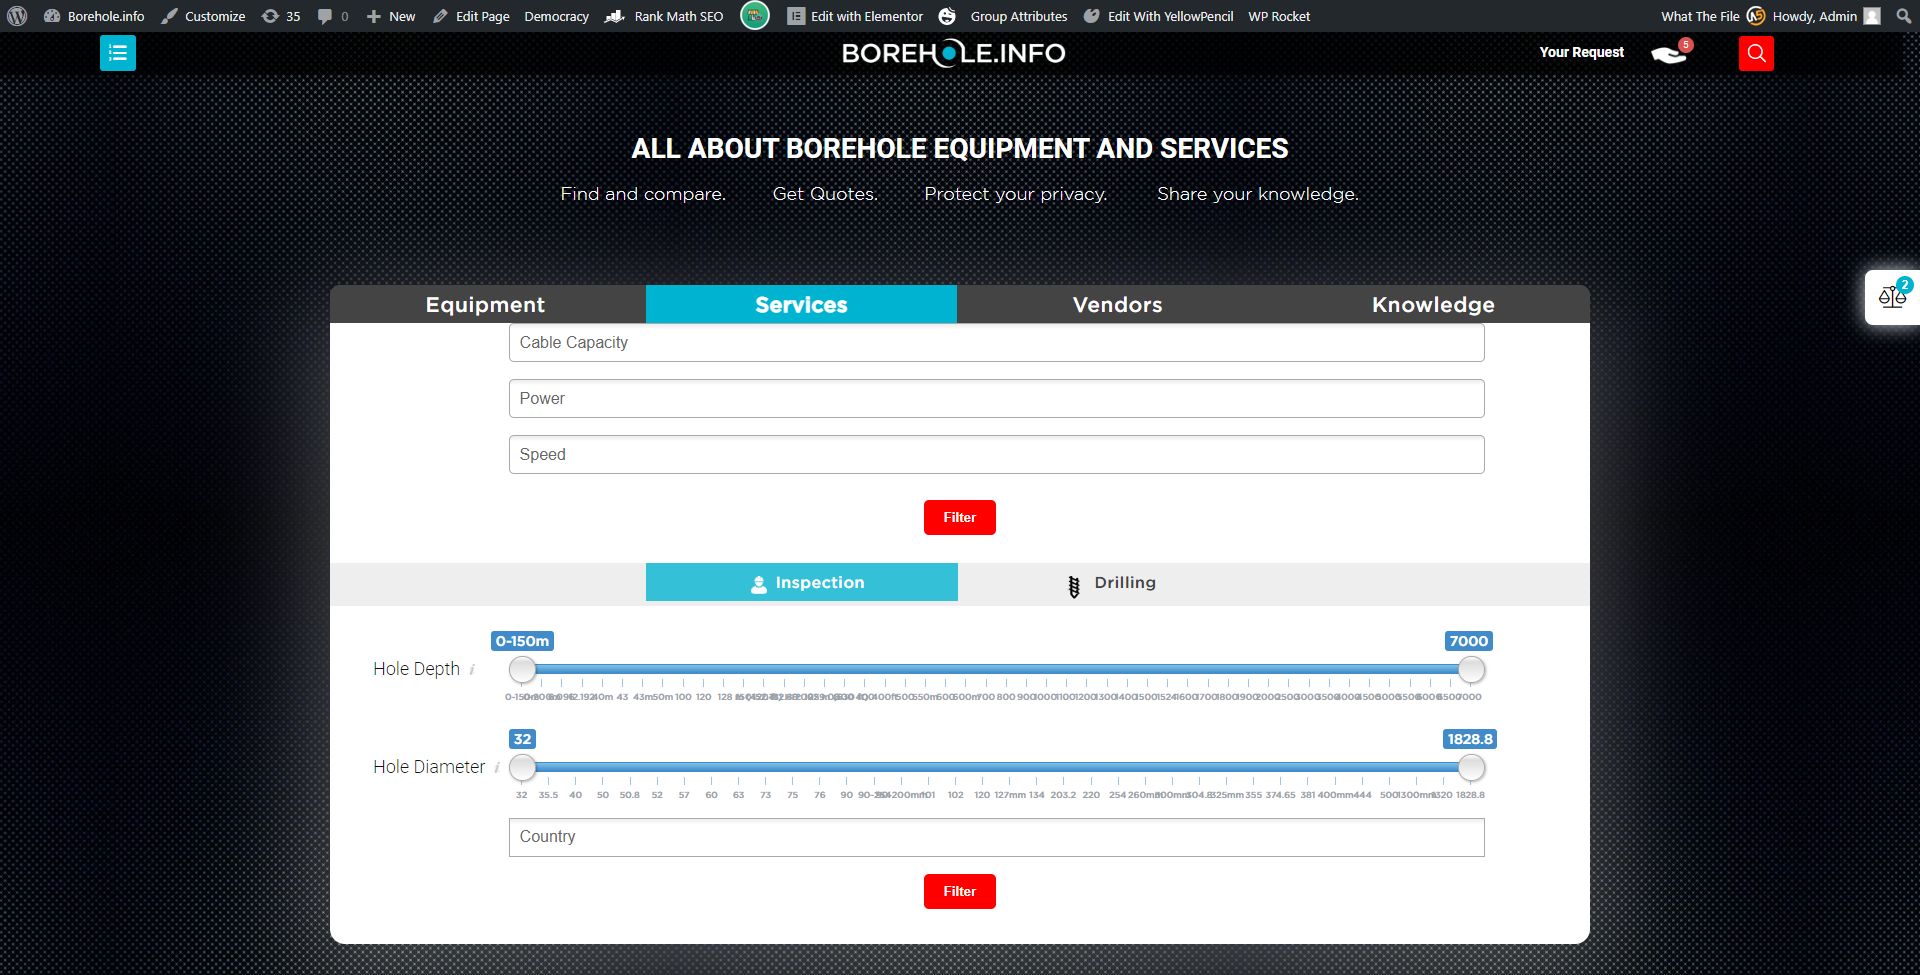Expand the Power selection field

[x=996, y=399]
